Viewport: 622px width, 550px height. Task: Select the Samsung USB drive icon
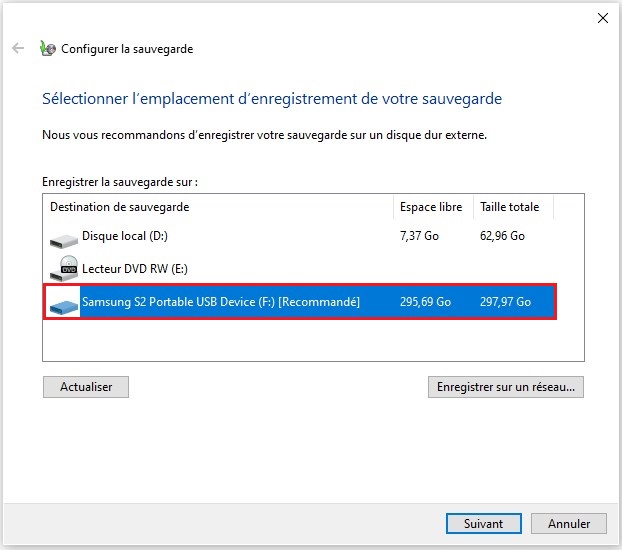pos(63,306)
